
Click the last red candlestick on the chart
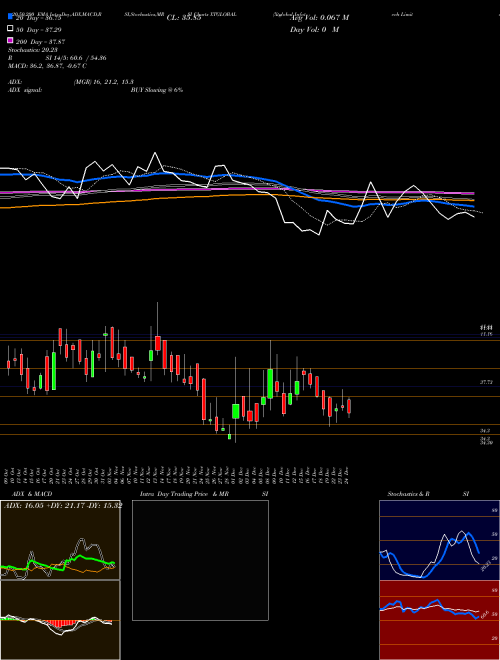(349, 407)
